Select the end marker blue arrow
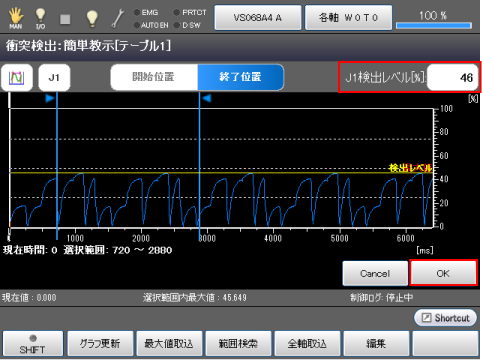The image size is (482, 360). pyautogui.click(x=207, y=98)
